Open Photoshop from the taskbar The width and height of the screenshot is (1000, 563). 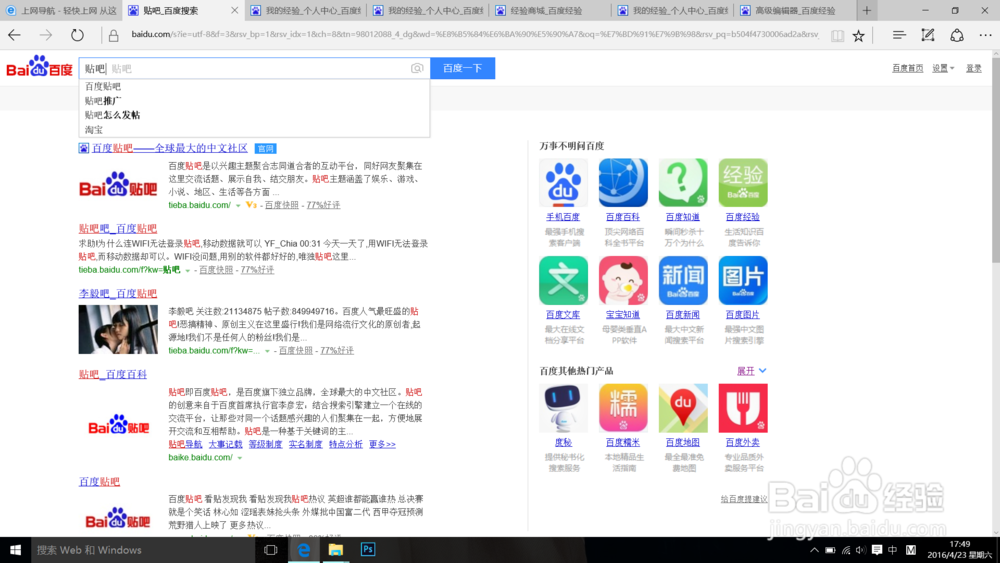pyautogui.click(x=368, y=550)
